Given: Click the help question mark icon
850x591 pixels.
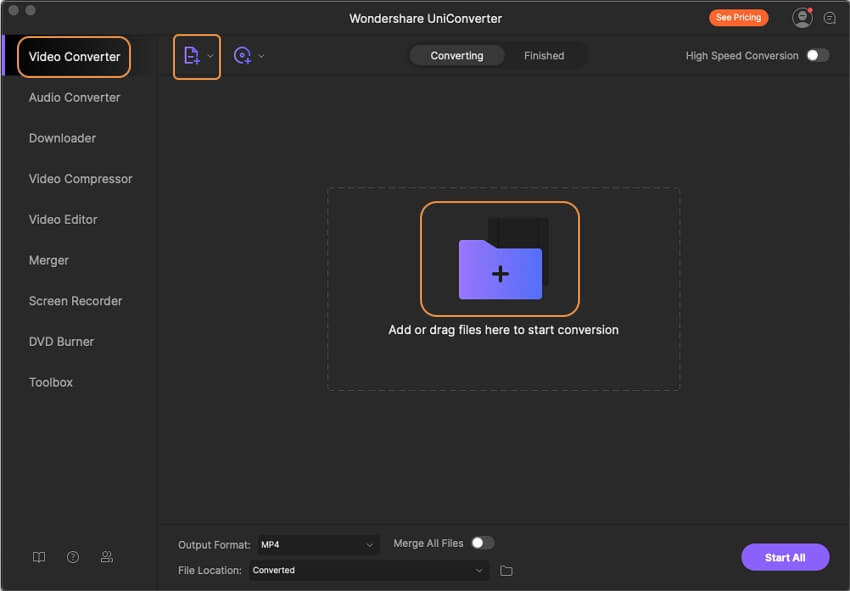Looking at the screenshot, I should click(x=73, y=557).
